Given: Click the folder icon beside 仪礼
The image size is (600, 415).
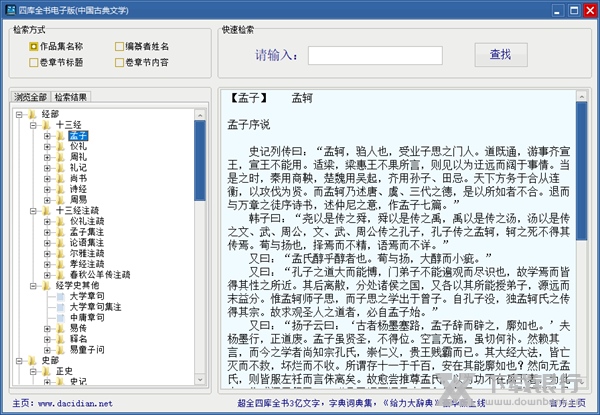Looking at the screenshot, I should pyautogui.click(x=60, y=146).
